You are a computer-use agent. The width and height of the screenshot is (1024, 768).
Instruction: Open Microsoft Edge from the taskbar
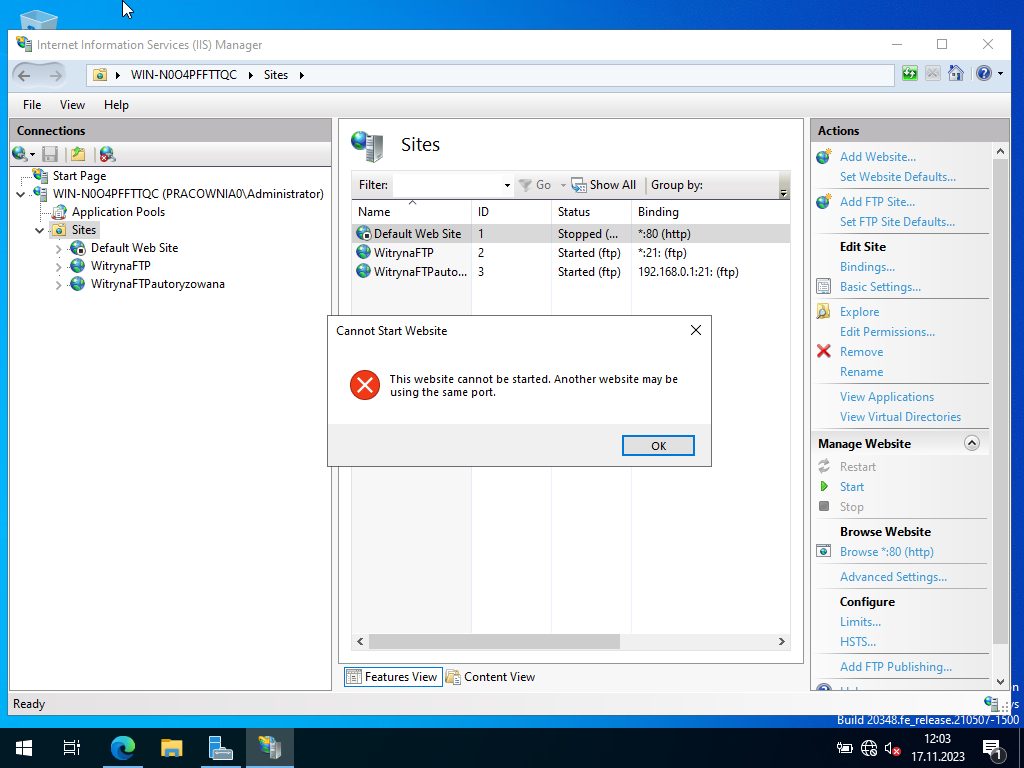122,748
